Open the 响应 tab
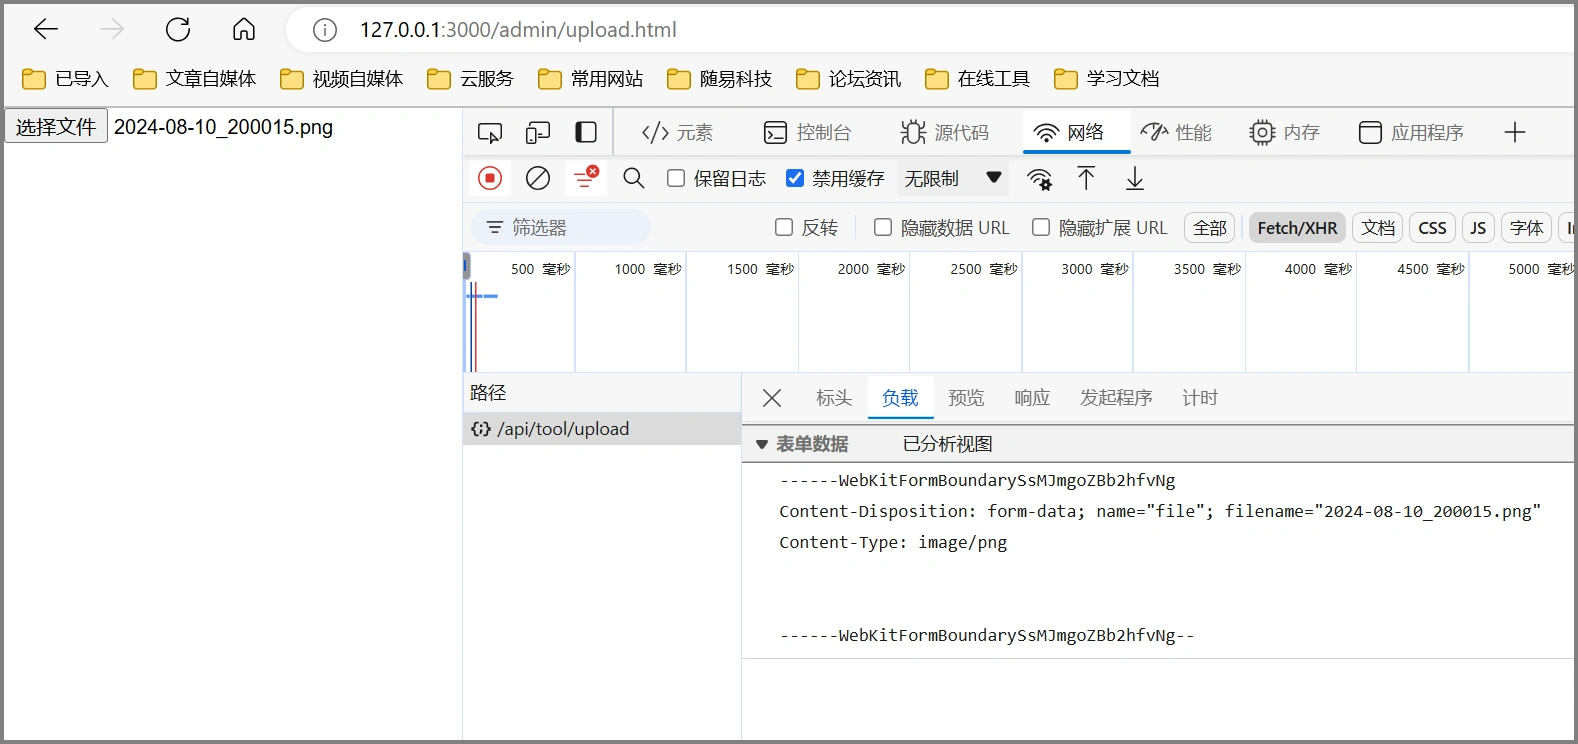The width and height of the screenshot is (1578, 744). pos(1032,398)
